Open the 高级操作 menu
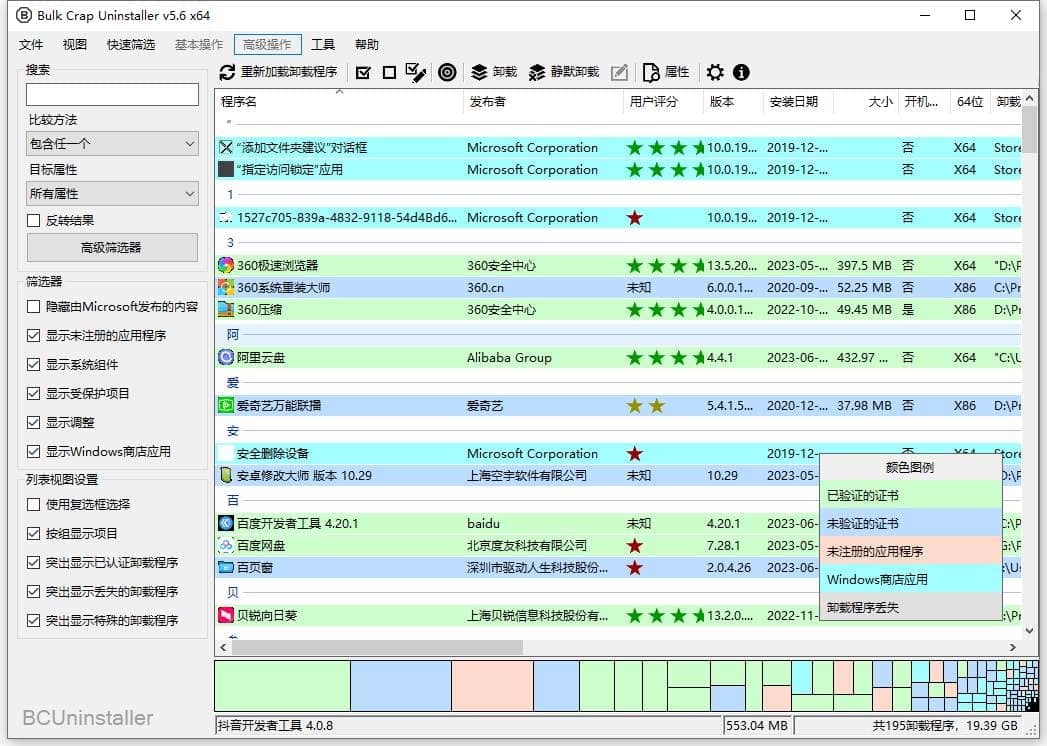The image size is (1047, 746). pos(268,44)
